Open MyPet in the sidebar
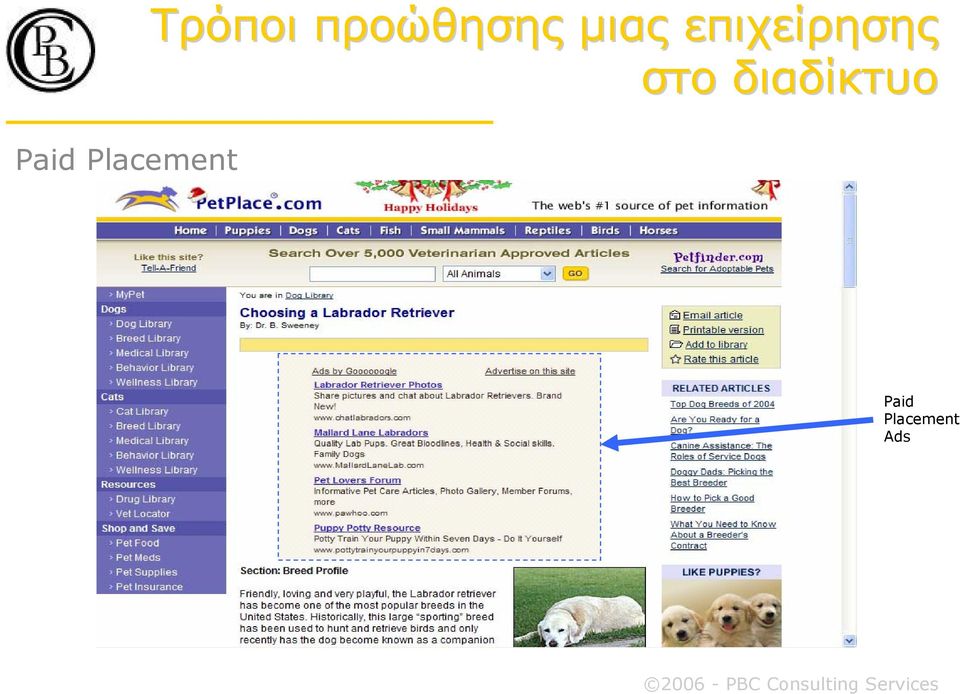 tap(130, 294)
